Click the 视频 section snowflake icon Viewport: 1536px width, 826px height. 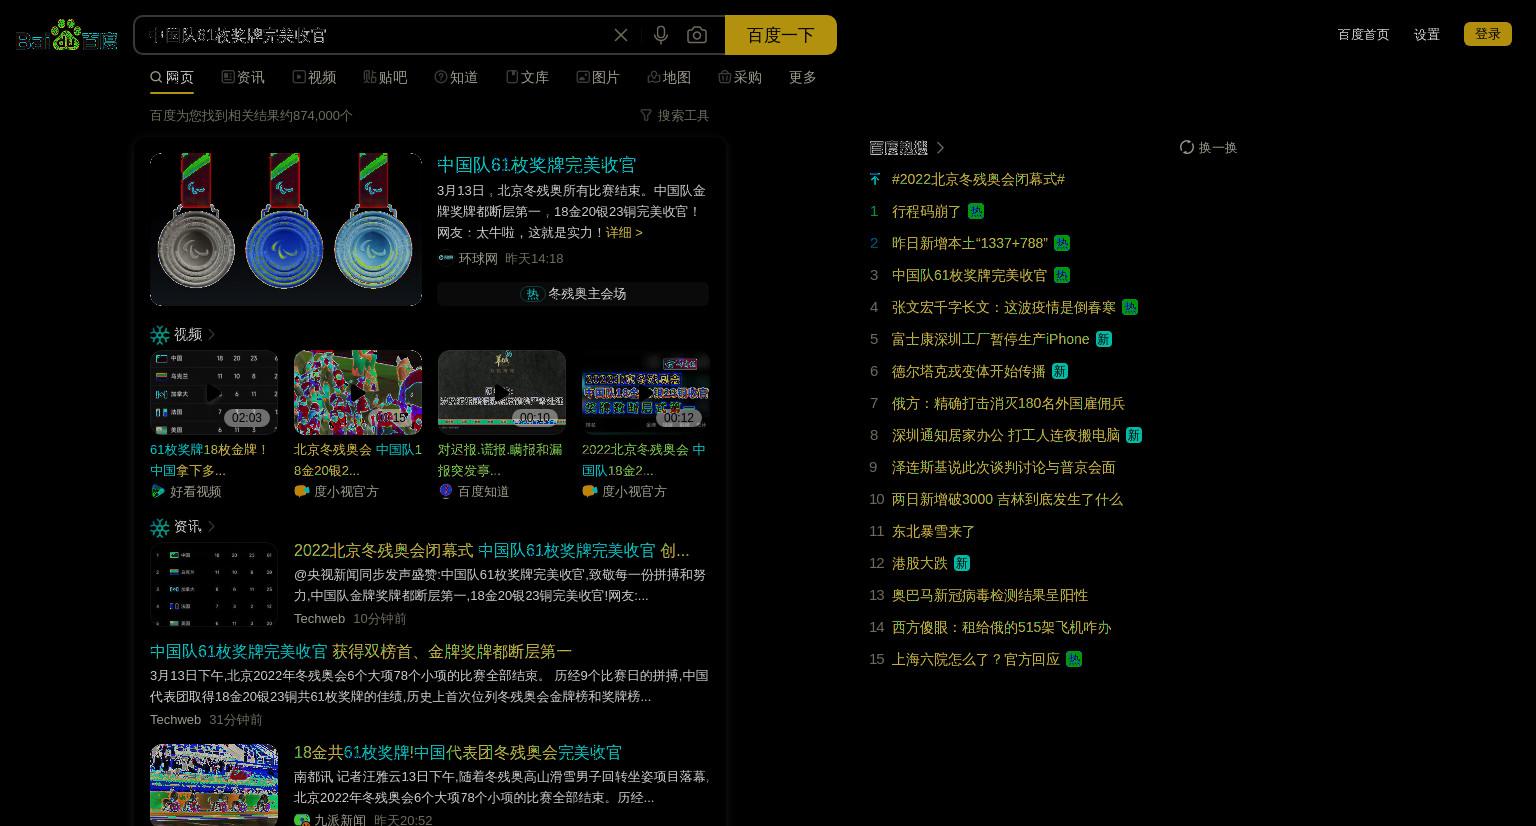[160, 335]
